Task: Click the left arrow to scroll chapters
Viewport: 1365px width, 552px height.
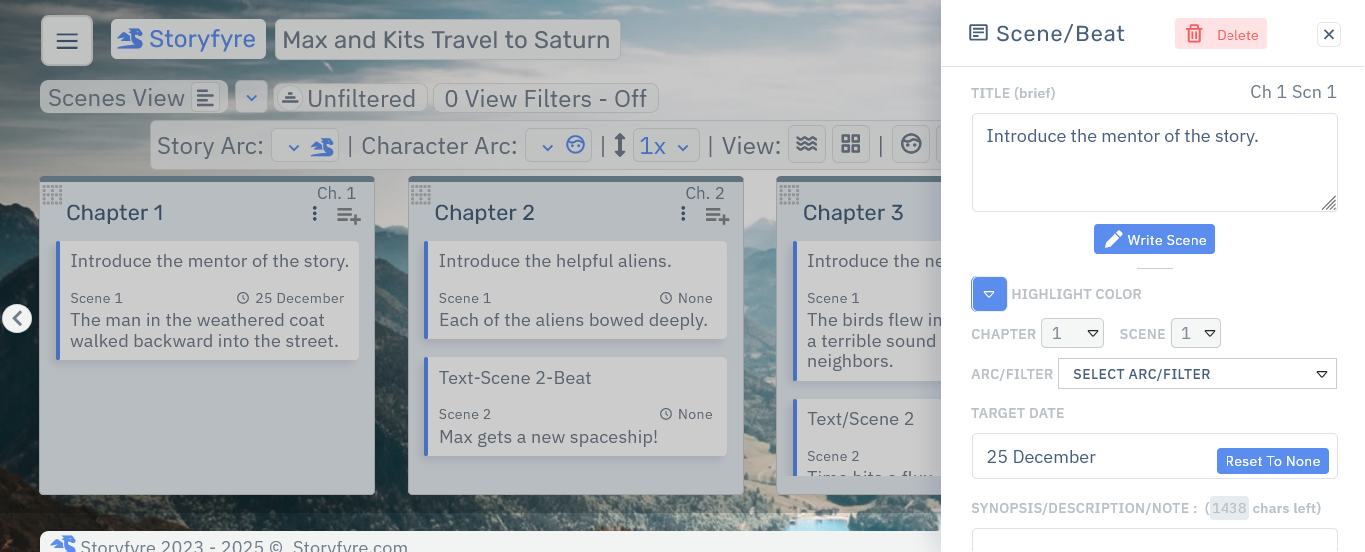Action: pos(17,318)
